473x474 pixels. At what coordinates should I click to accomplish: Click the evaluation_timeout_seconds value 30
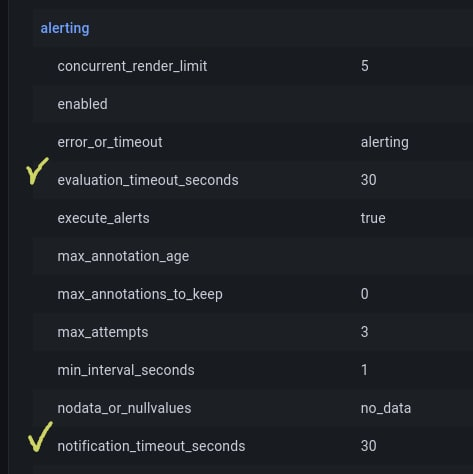pos(369,180)
